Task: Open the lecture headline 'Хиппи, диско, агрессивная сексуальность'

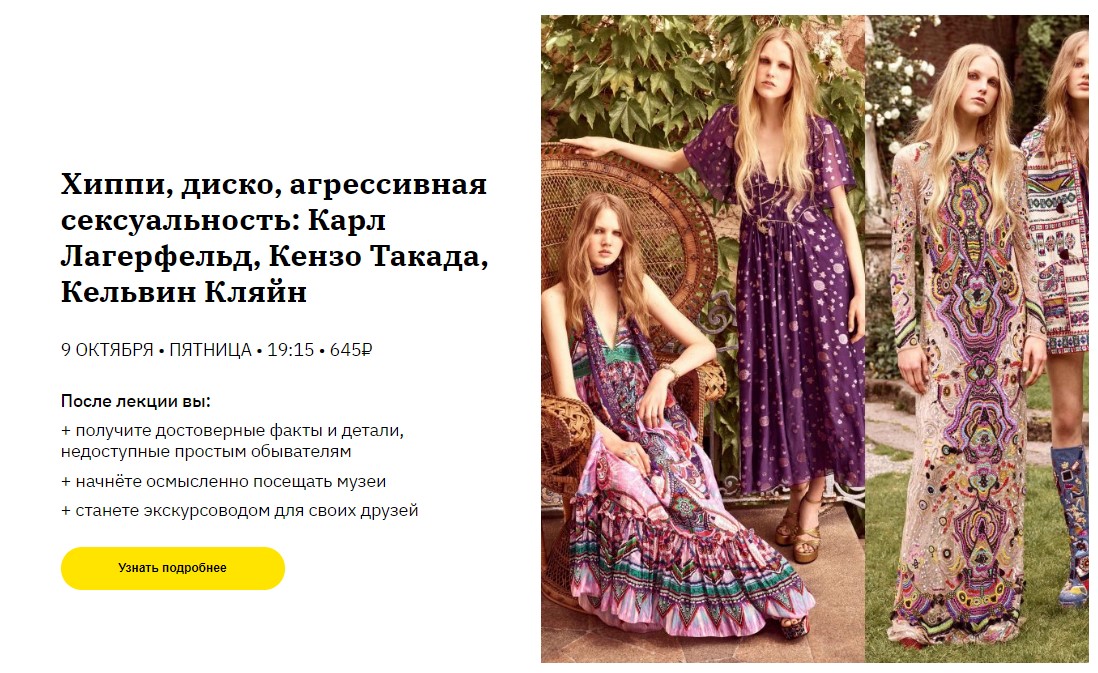Action: click(274, 237)
